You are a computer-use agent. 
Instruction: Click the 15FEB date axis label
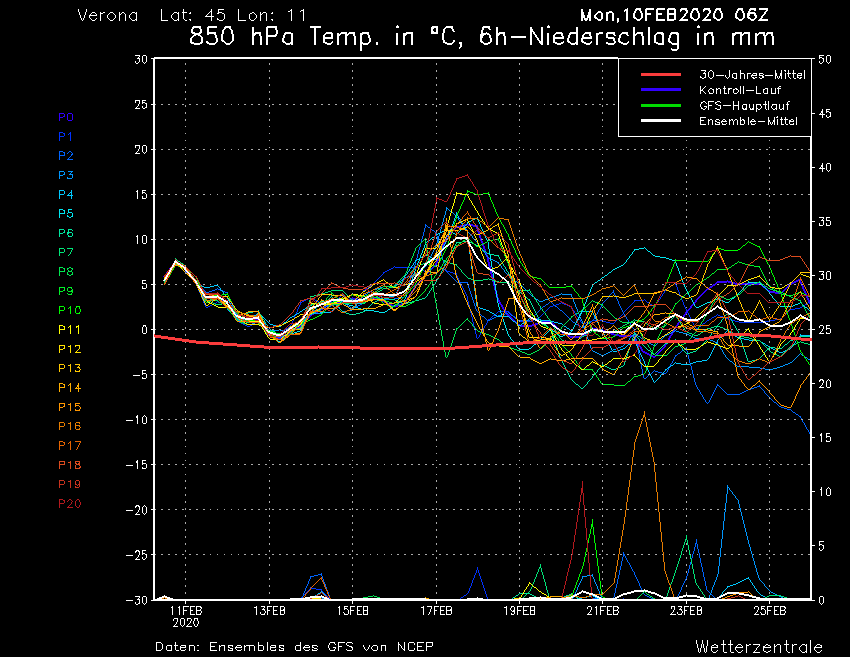click(x=353, y=611)
